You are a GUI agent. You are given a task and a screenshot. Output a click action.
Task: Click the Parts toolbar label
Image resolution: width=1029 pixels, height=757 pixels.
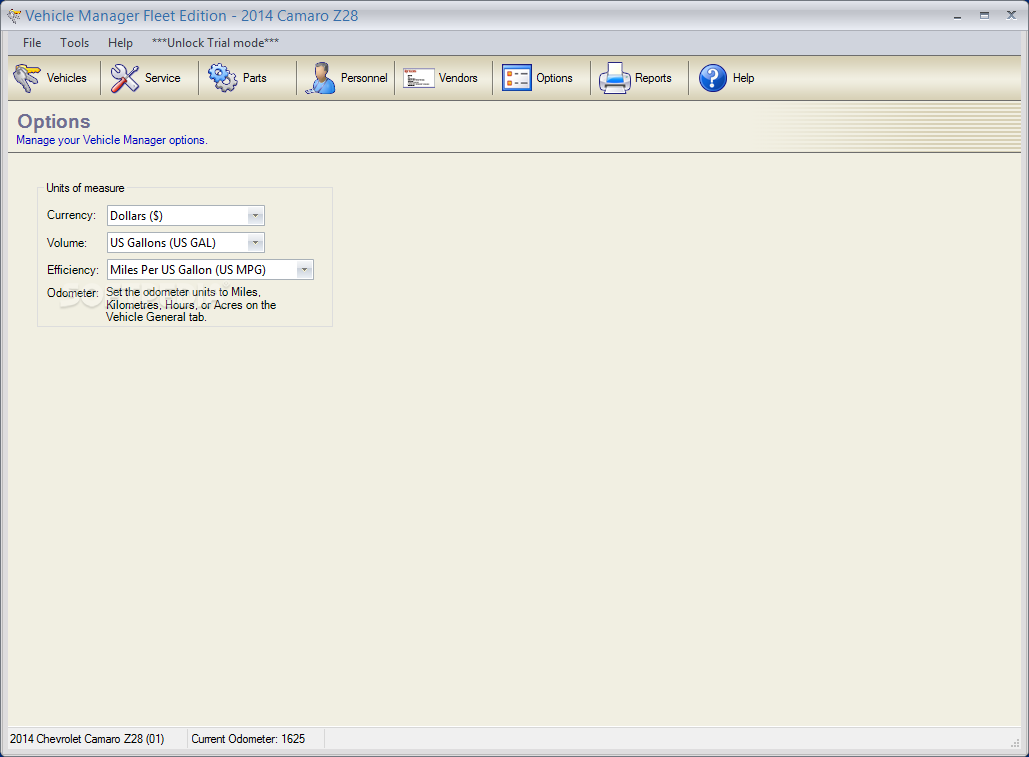pyautogui.click(x=255, y=78)
